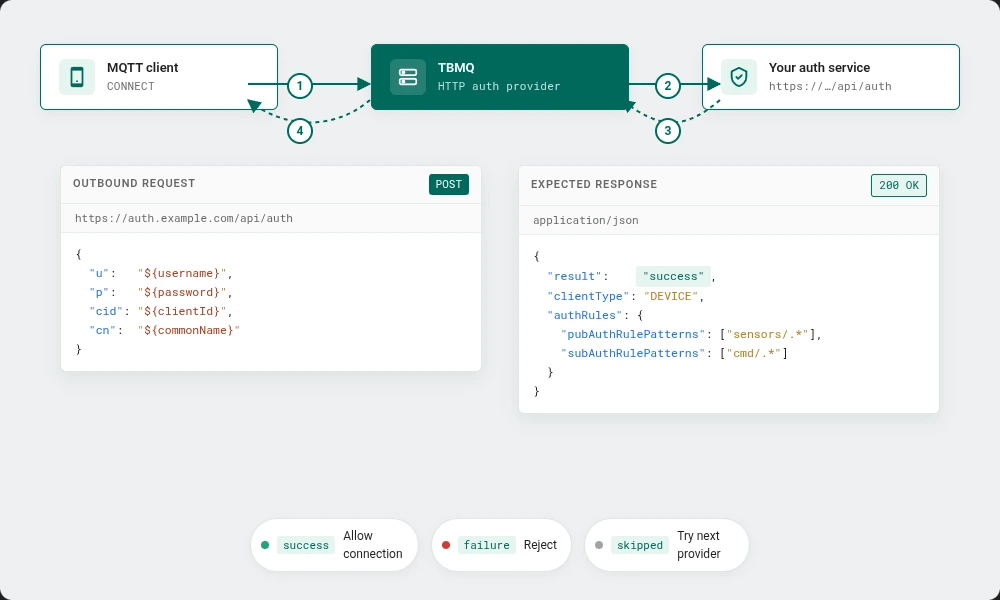Image resolution: width=1000 pixels, height=600 pixels.
Task: Click the OUTBOUND REQUEST header
Action: [134, 183]
